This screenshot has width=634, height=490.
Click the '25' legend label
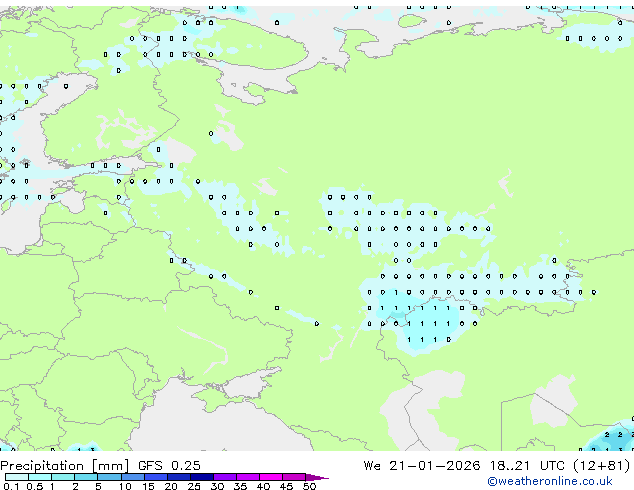pyautogui.click(x=194, y=486)
